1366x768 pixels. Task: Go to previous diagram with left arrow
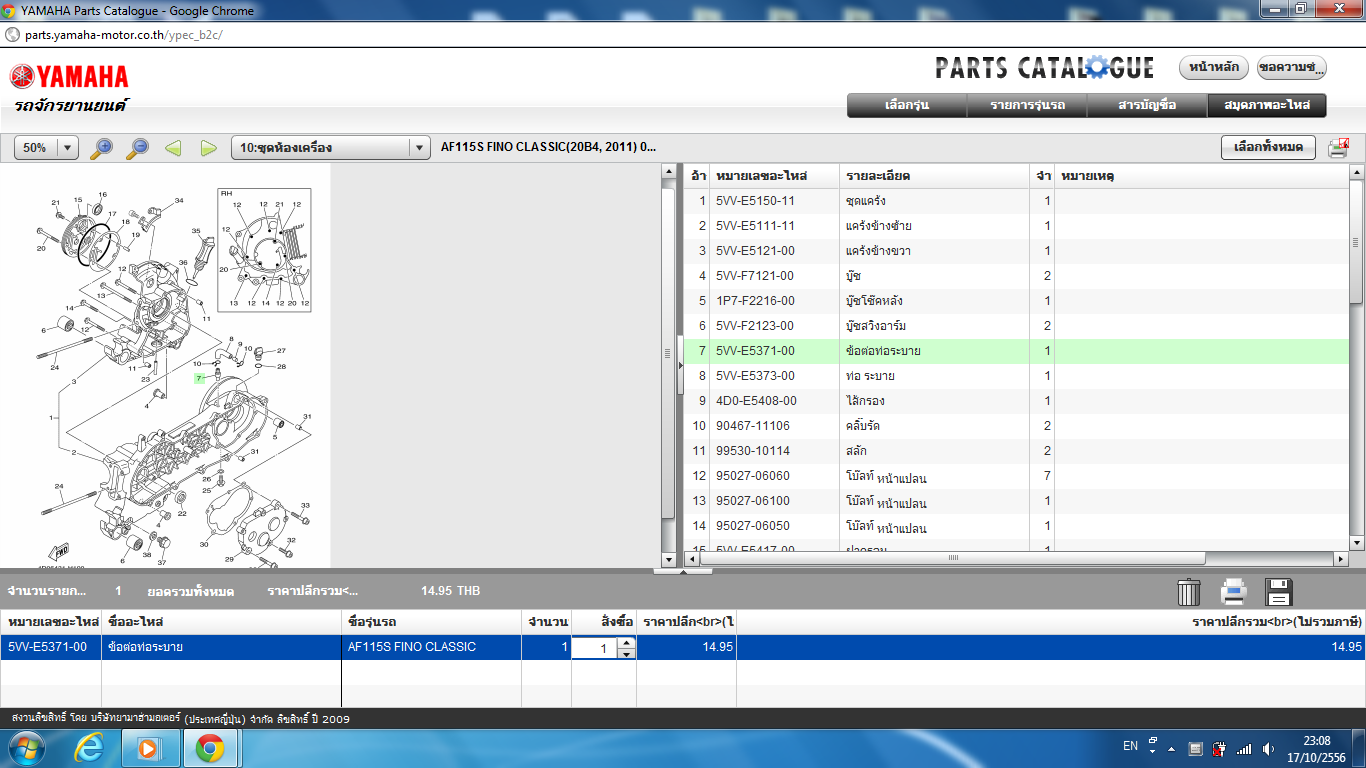[x=173, y=148]
